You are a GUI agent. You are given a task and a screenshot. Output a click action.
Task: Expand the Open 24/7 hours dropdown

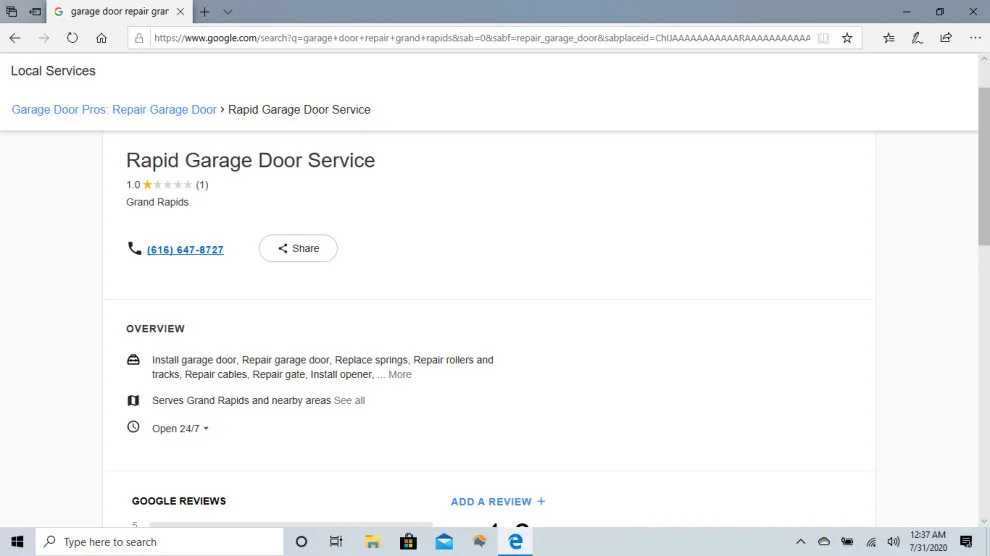coord(180,429)
